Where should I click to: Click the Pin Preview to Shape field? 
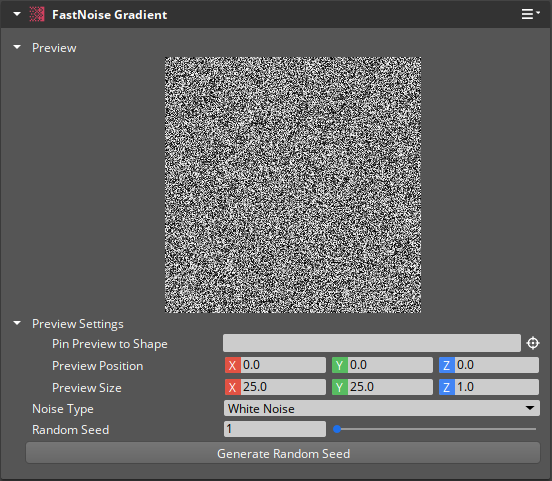pyautogui.click(x=372, y=343)
